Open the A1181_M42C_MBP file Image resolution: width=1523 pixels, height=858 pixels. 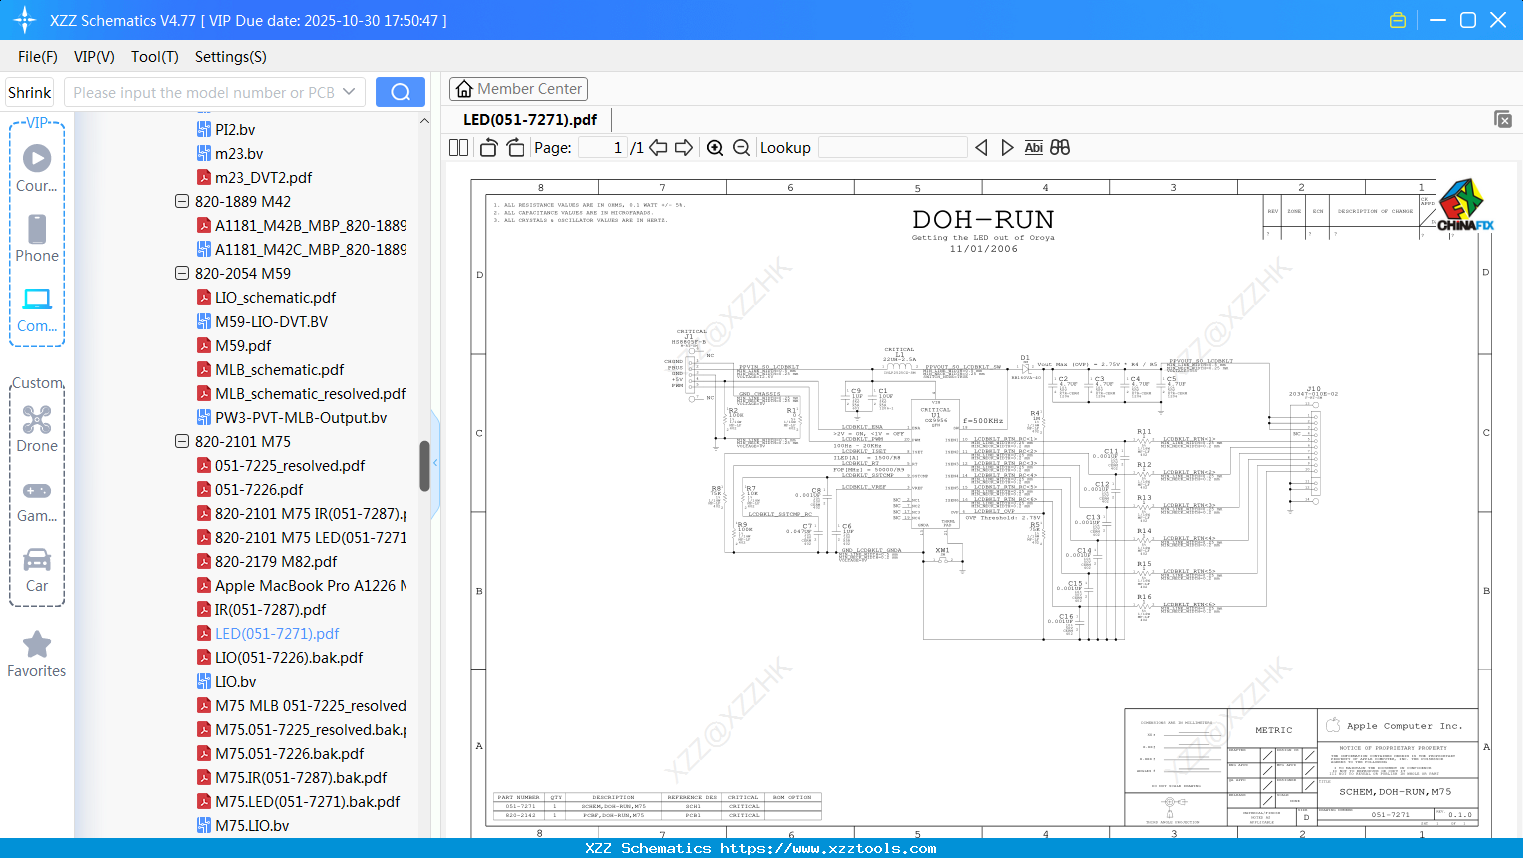(310, 249)
